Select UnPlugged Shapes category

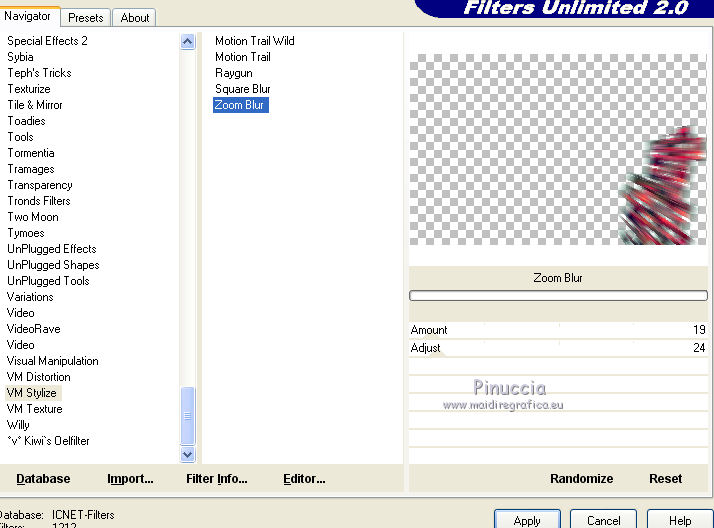(x=53, y=265)
